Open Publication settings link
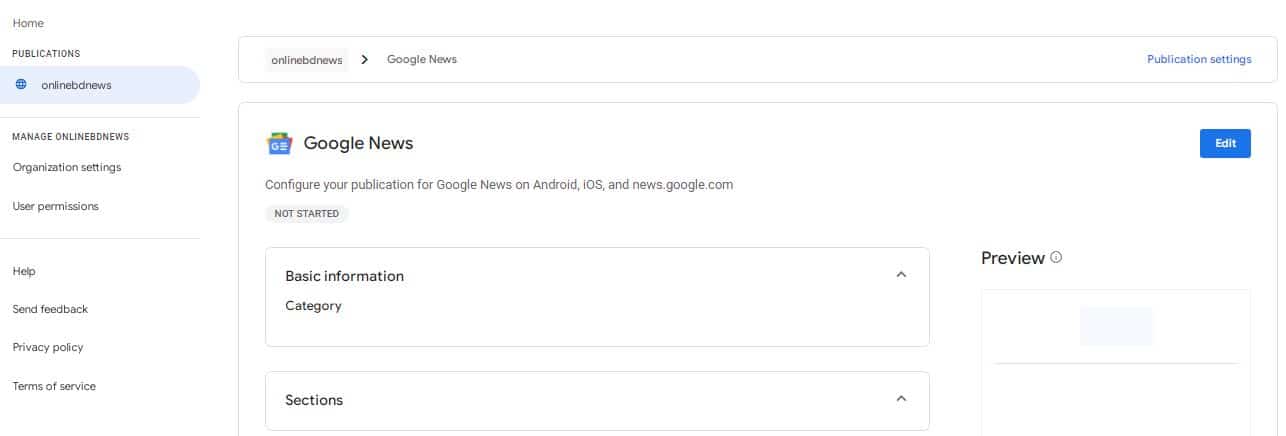 1199,60
